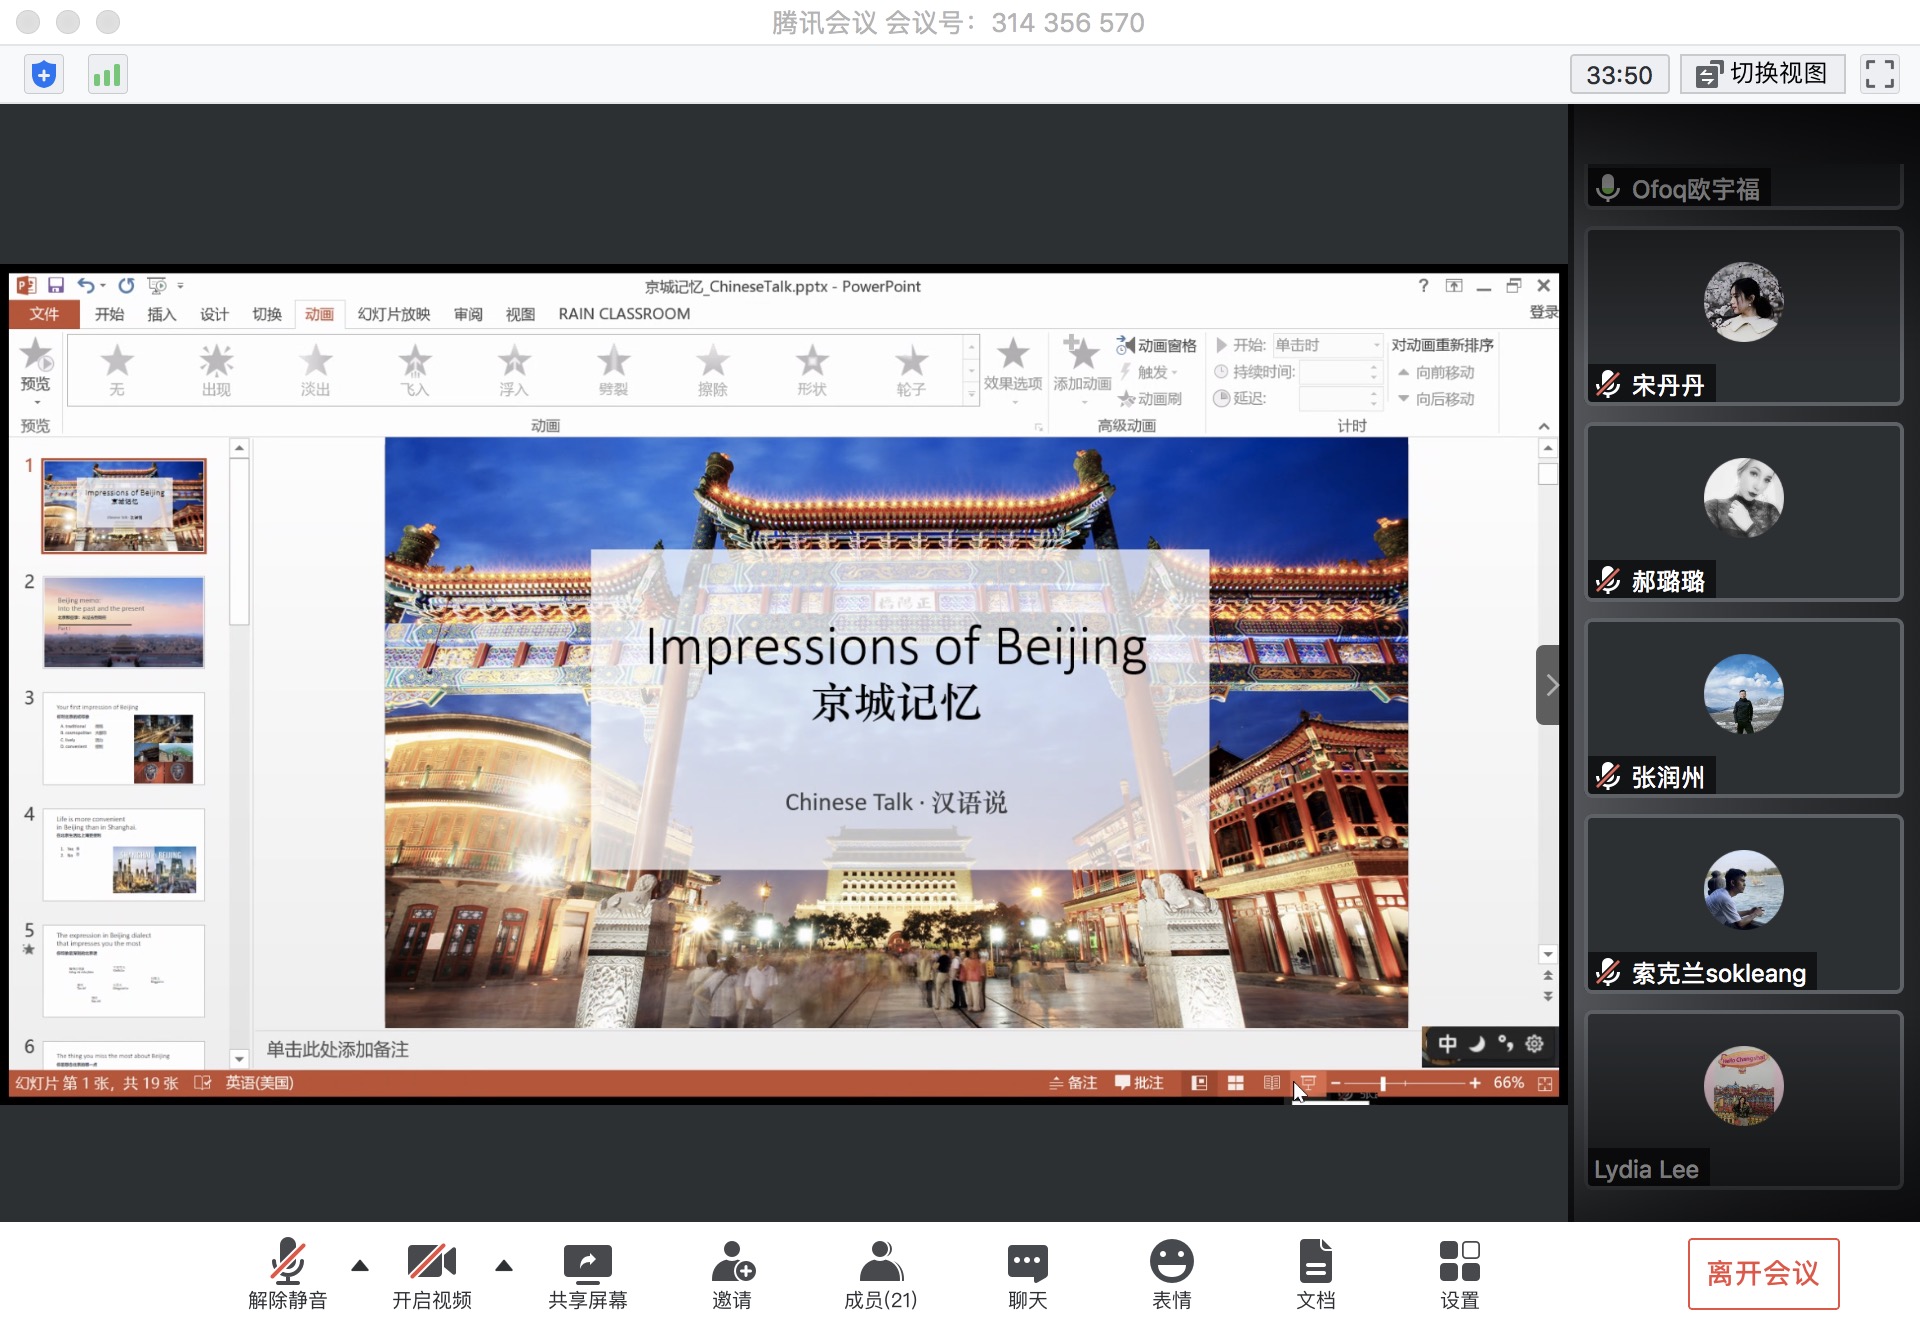This screenshot has width=1920, height=1326.
Task: Collapse participant panel chevron
Action: click(x=1549, y=685)
